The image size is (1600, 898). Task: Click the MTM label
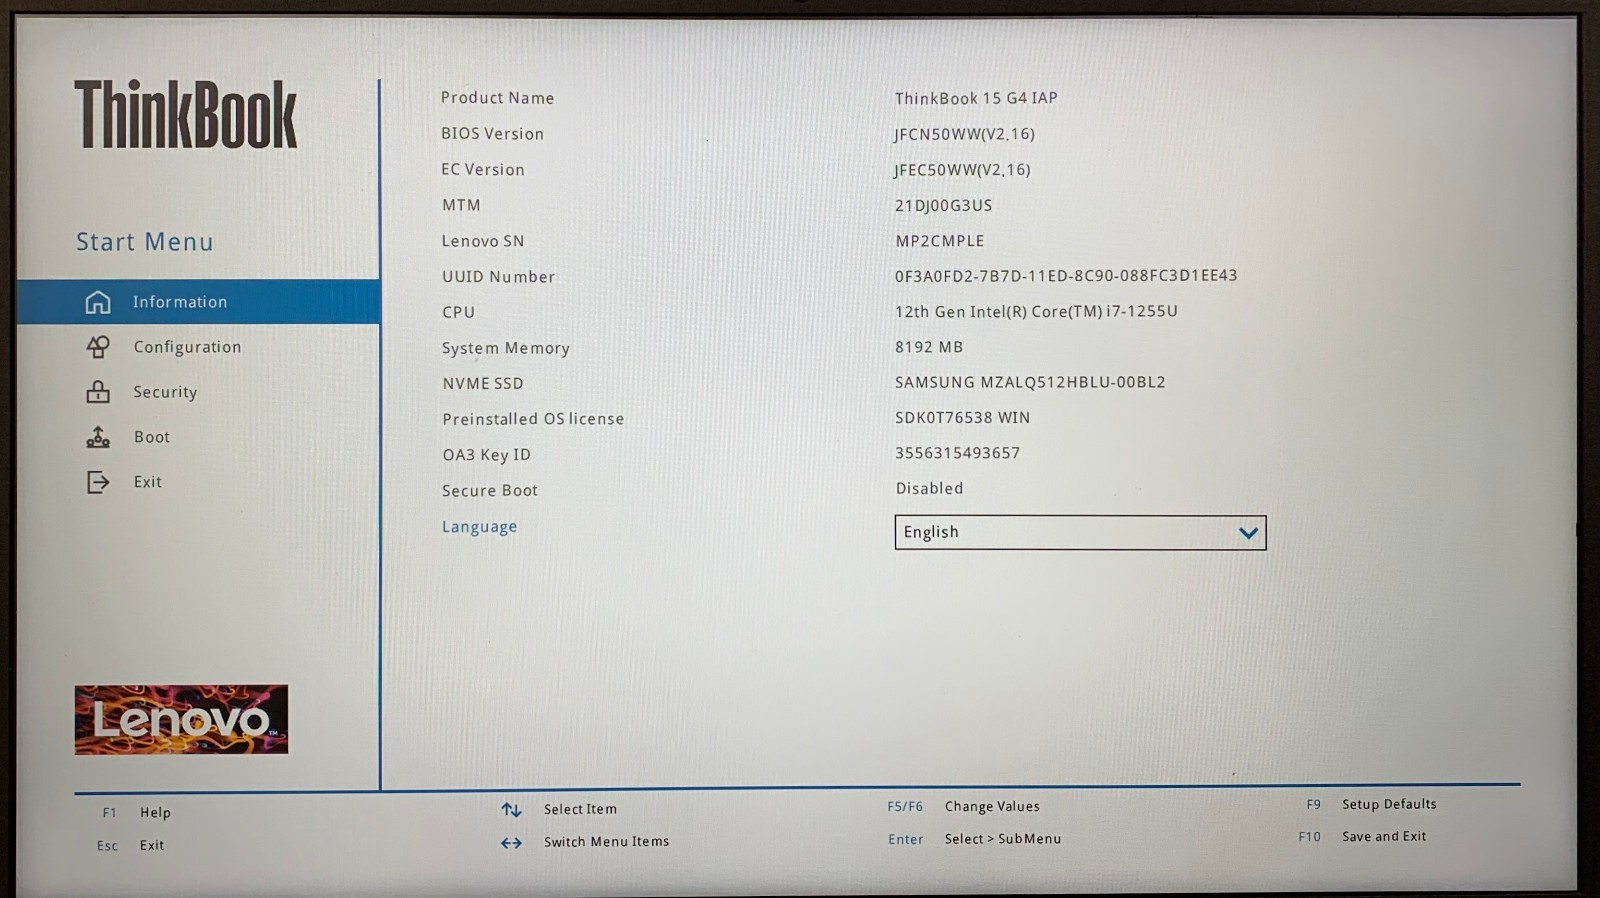click(461, 205)
